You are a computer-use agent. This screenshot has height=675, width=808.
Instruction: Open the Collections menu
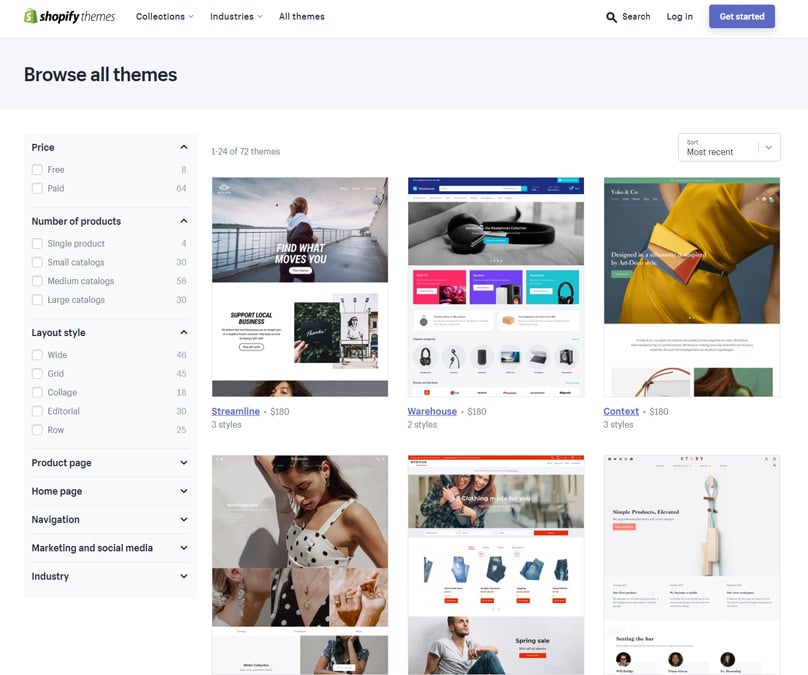pyautogui.click(x=164, y=17)
